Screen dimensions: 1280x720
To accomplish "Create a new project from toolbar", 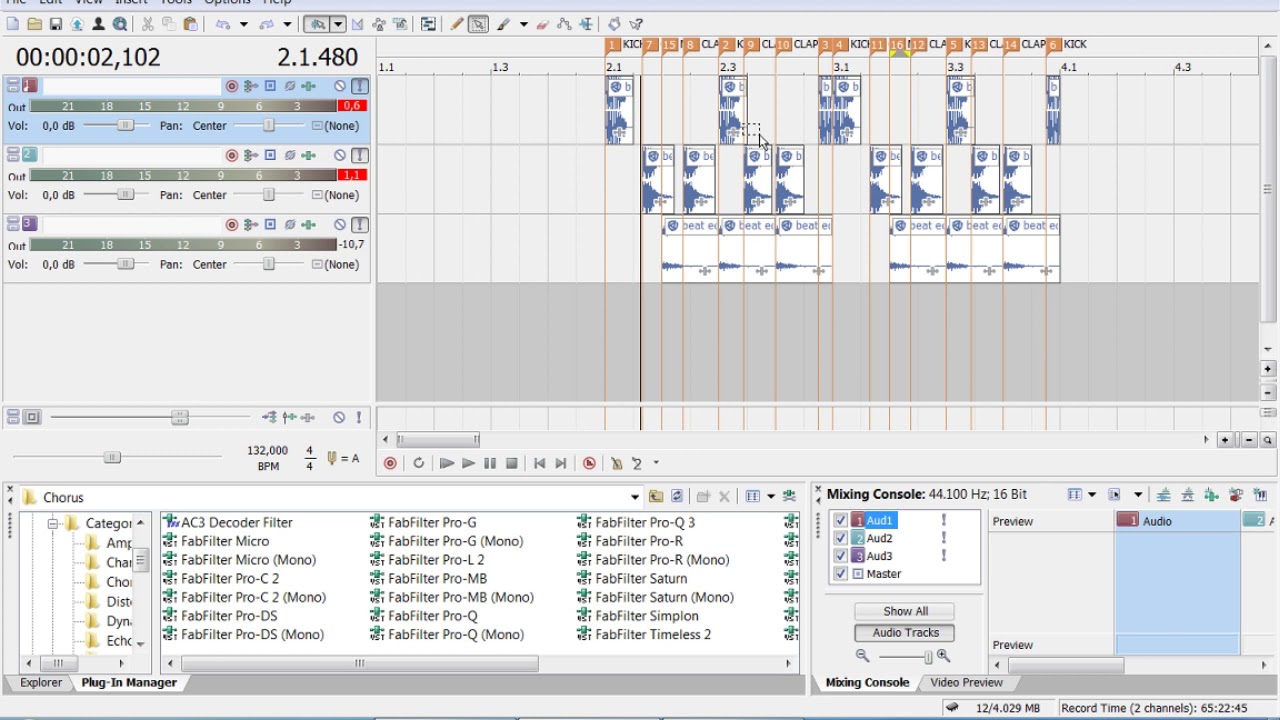I will (14, 24).
